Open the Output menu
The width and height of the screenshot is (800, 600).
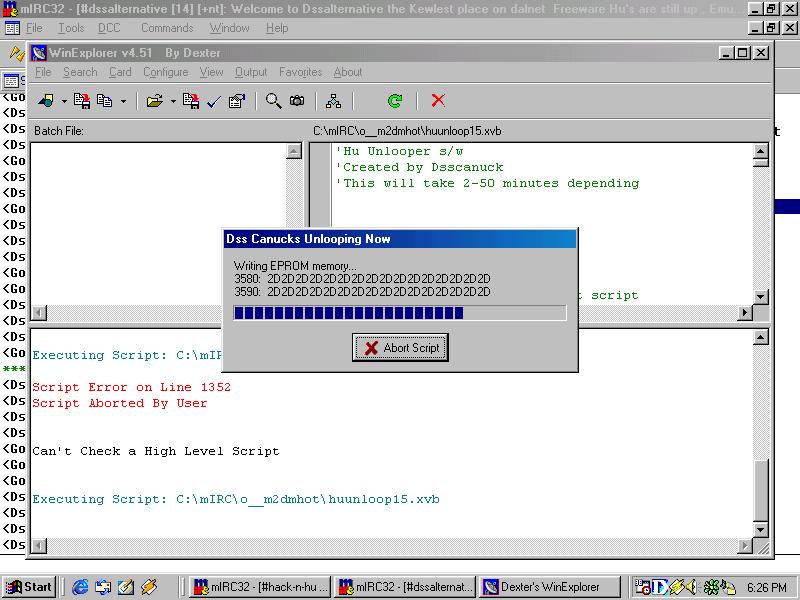click(x=251, y=72)
